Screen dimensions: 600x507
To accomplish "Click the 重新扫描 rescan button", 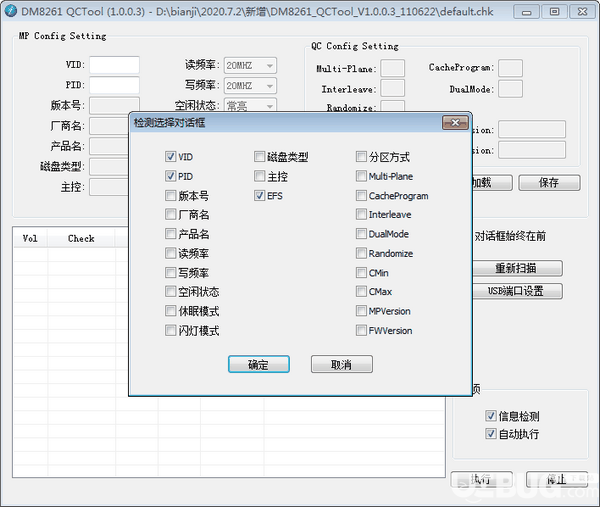I will pyautogui.click(x=517, y=268).
